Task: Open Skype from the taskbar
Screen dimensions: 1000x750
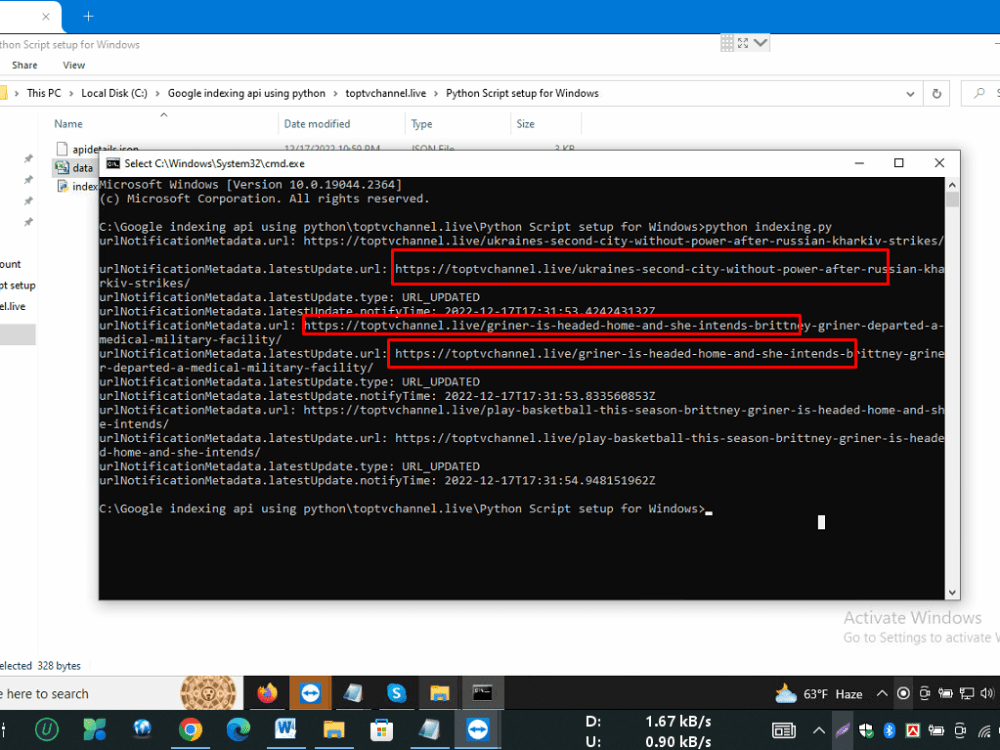Action: (395, 692)
